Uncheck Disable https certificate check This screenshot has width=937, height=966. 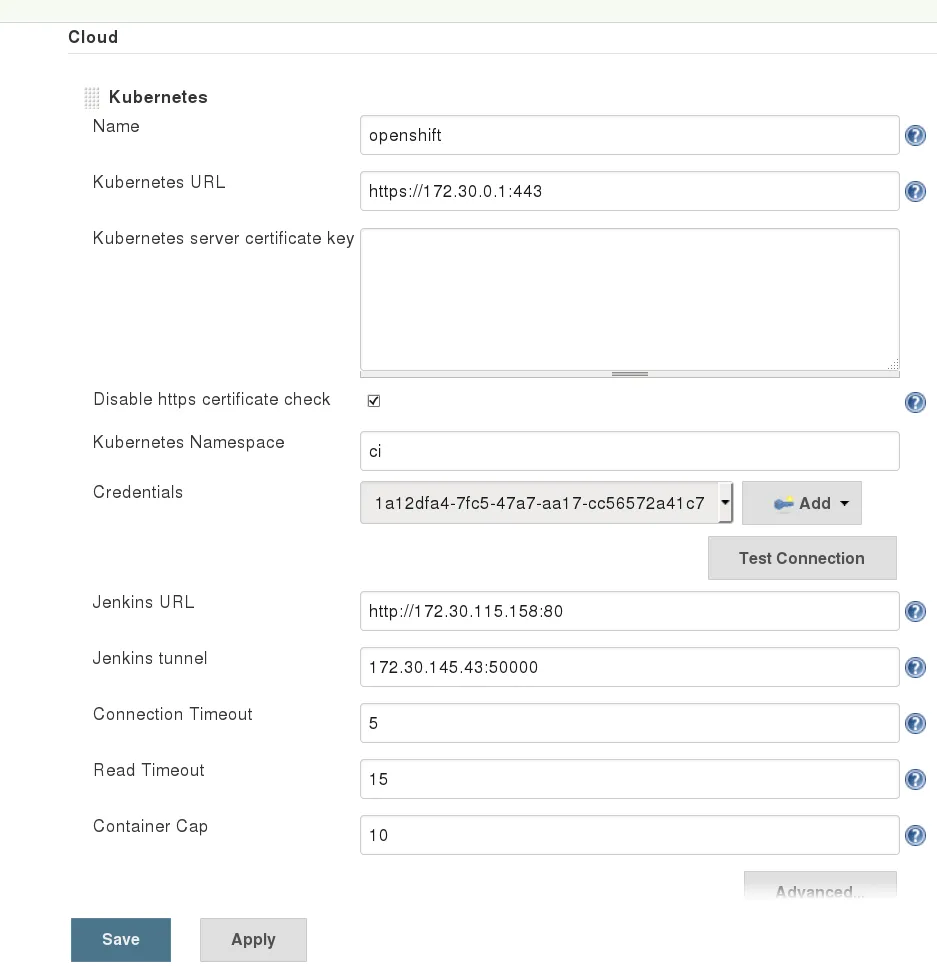[x=373, y=400]
